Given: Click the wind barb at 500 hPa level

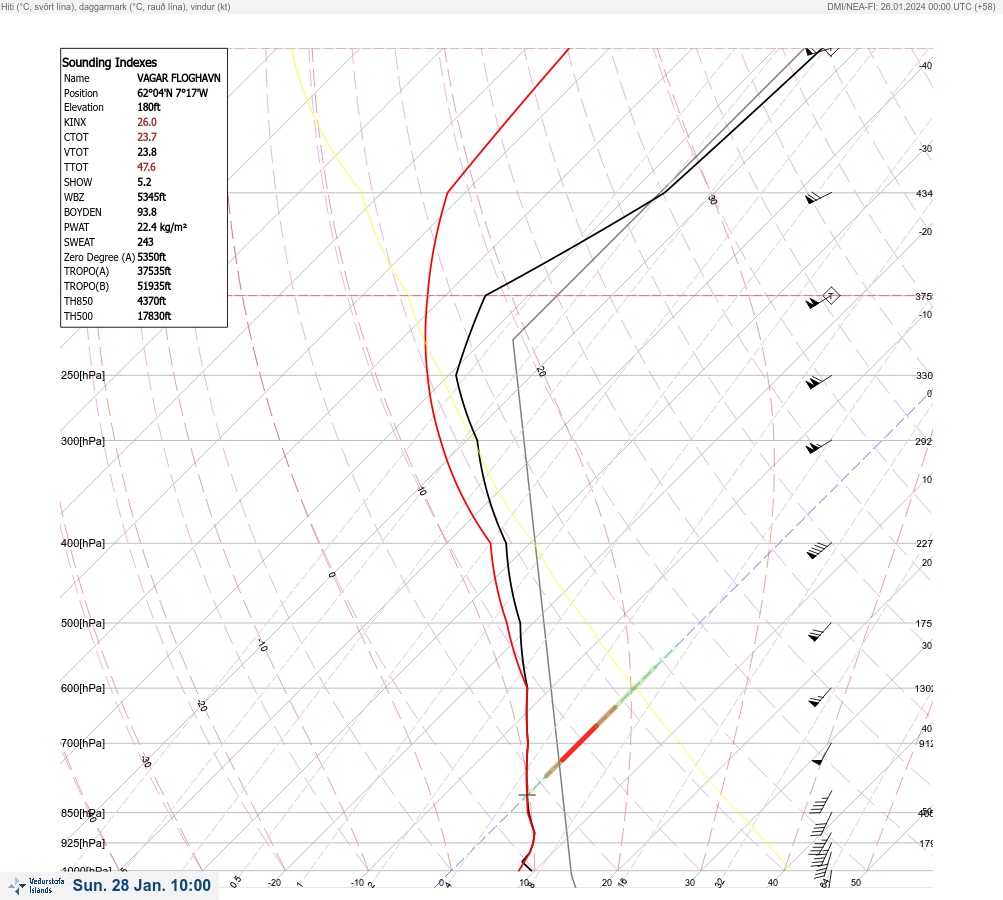Looking at the screenshot, I should click(819, 632).
